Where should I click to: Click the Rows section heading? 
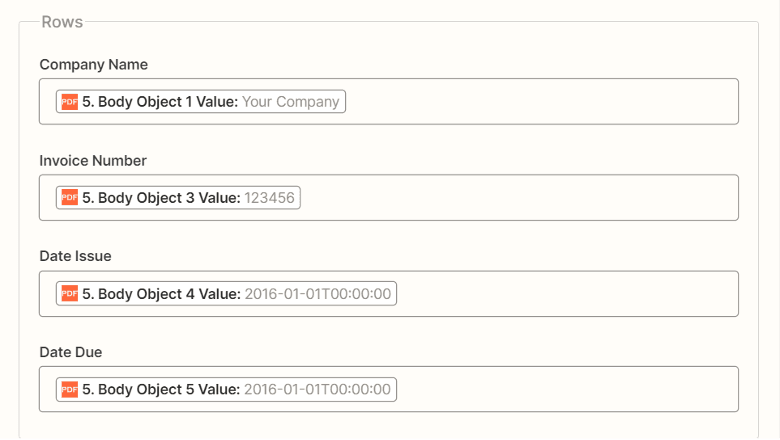coord(62,22)
